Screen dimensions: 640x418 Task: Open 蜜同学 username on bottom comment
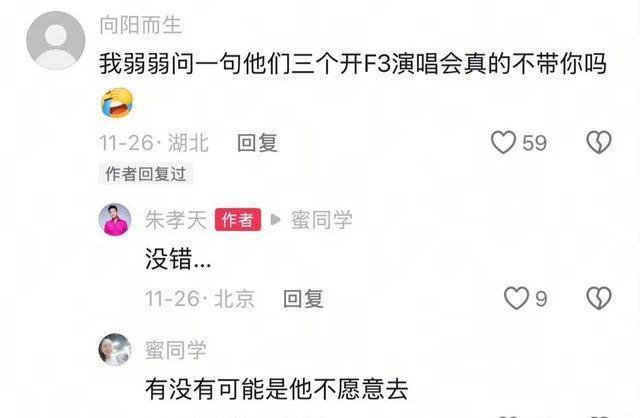[x=176, y=350]
